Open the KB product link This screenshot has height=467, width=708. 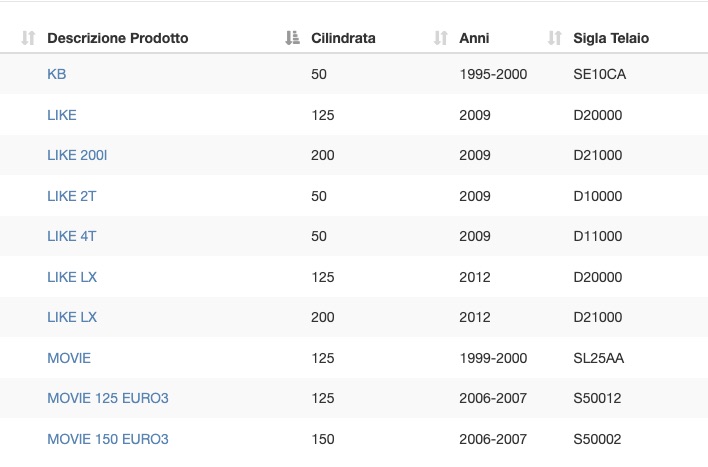(x=56, y=74)
